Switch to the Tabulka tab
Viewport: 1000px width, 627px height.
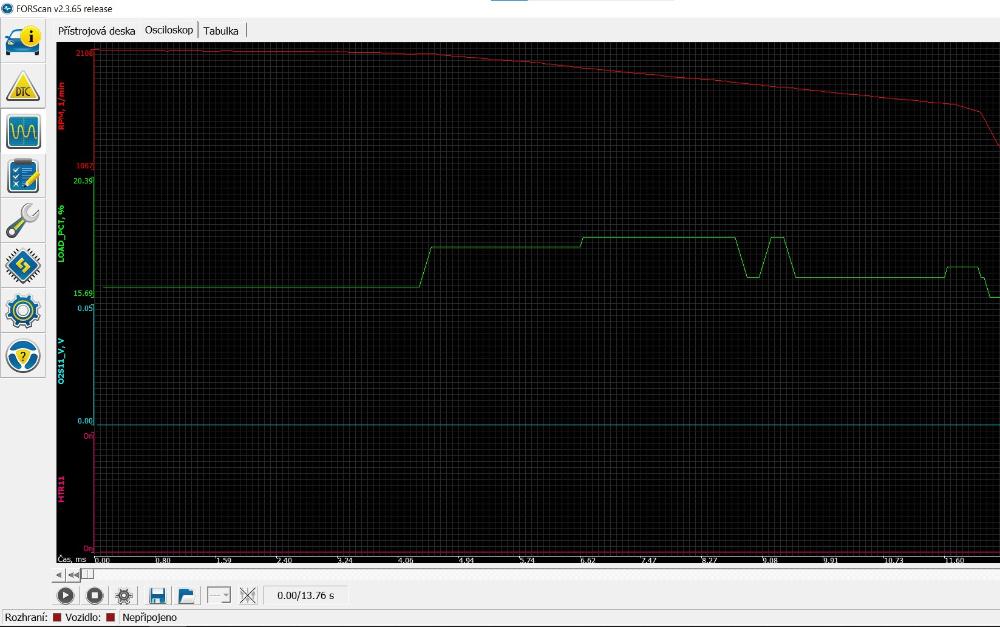(x=221, y=31)
